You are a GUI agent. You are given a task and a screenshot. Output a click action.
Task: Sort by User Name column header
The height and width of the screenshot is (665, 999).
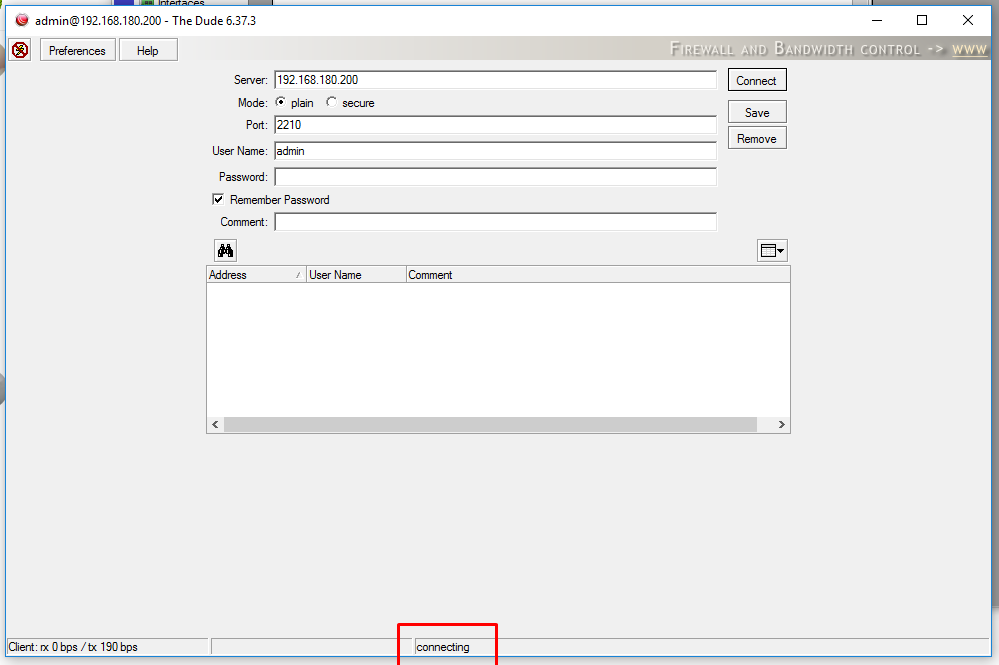tap(356, 275)
